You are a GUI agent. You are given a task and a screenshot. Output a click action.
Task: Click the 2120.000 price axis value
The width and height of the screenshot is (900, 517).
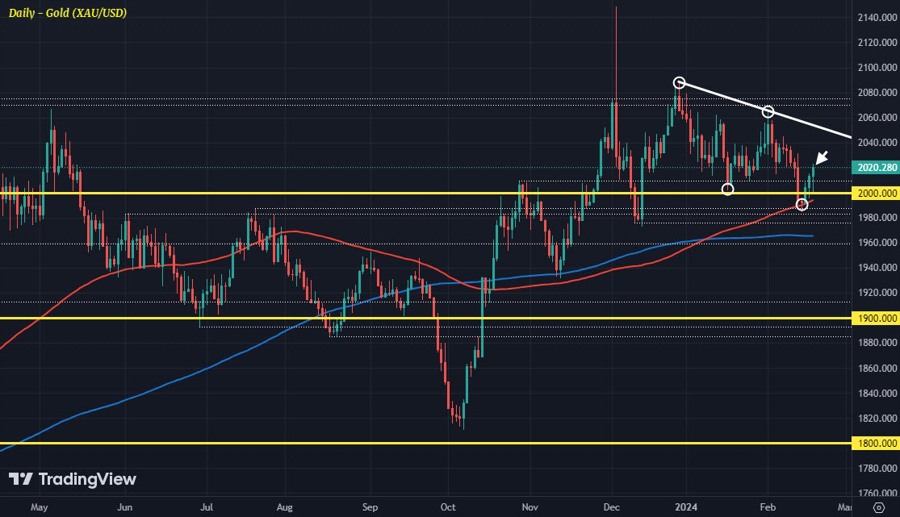coord(877,42)
